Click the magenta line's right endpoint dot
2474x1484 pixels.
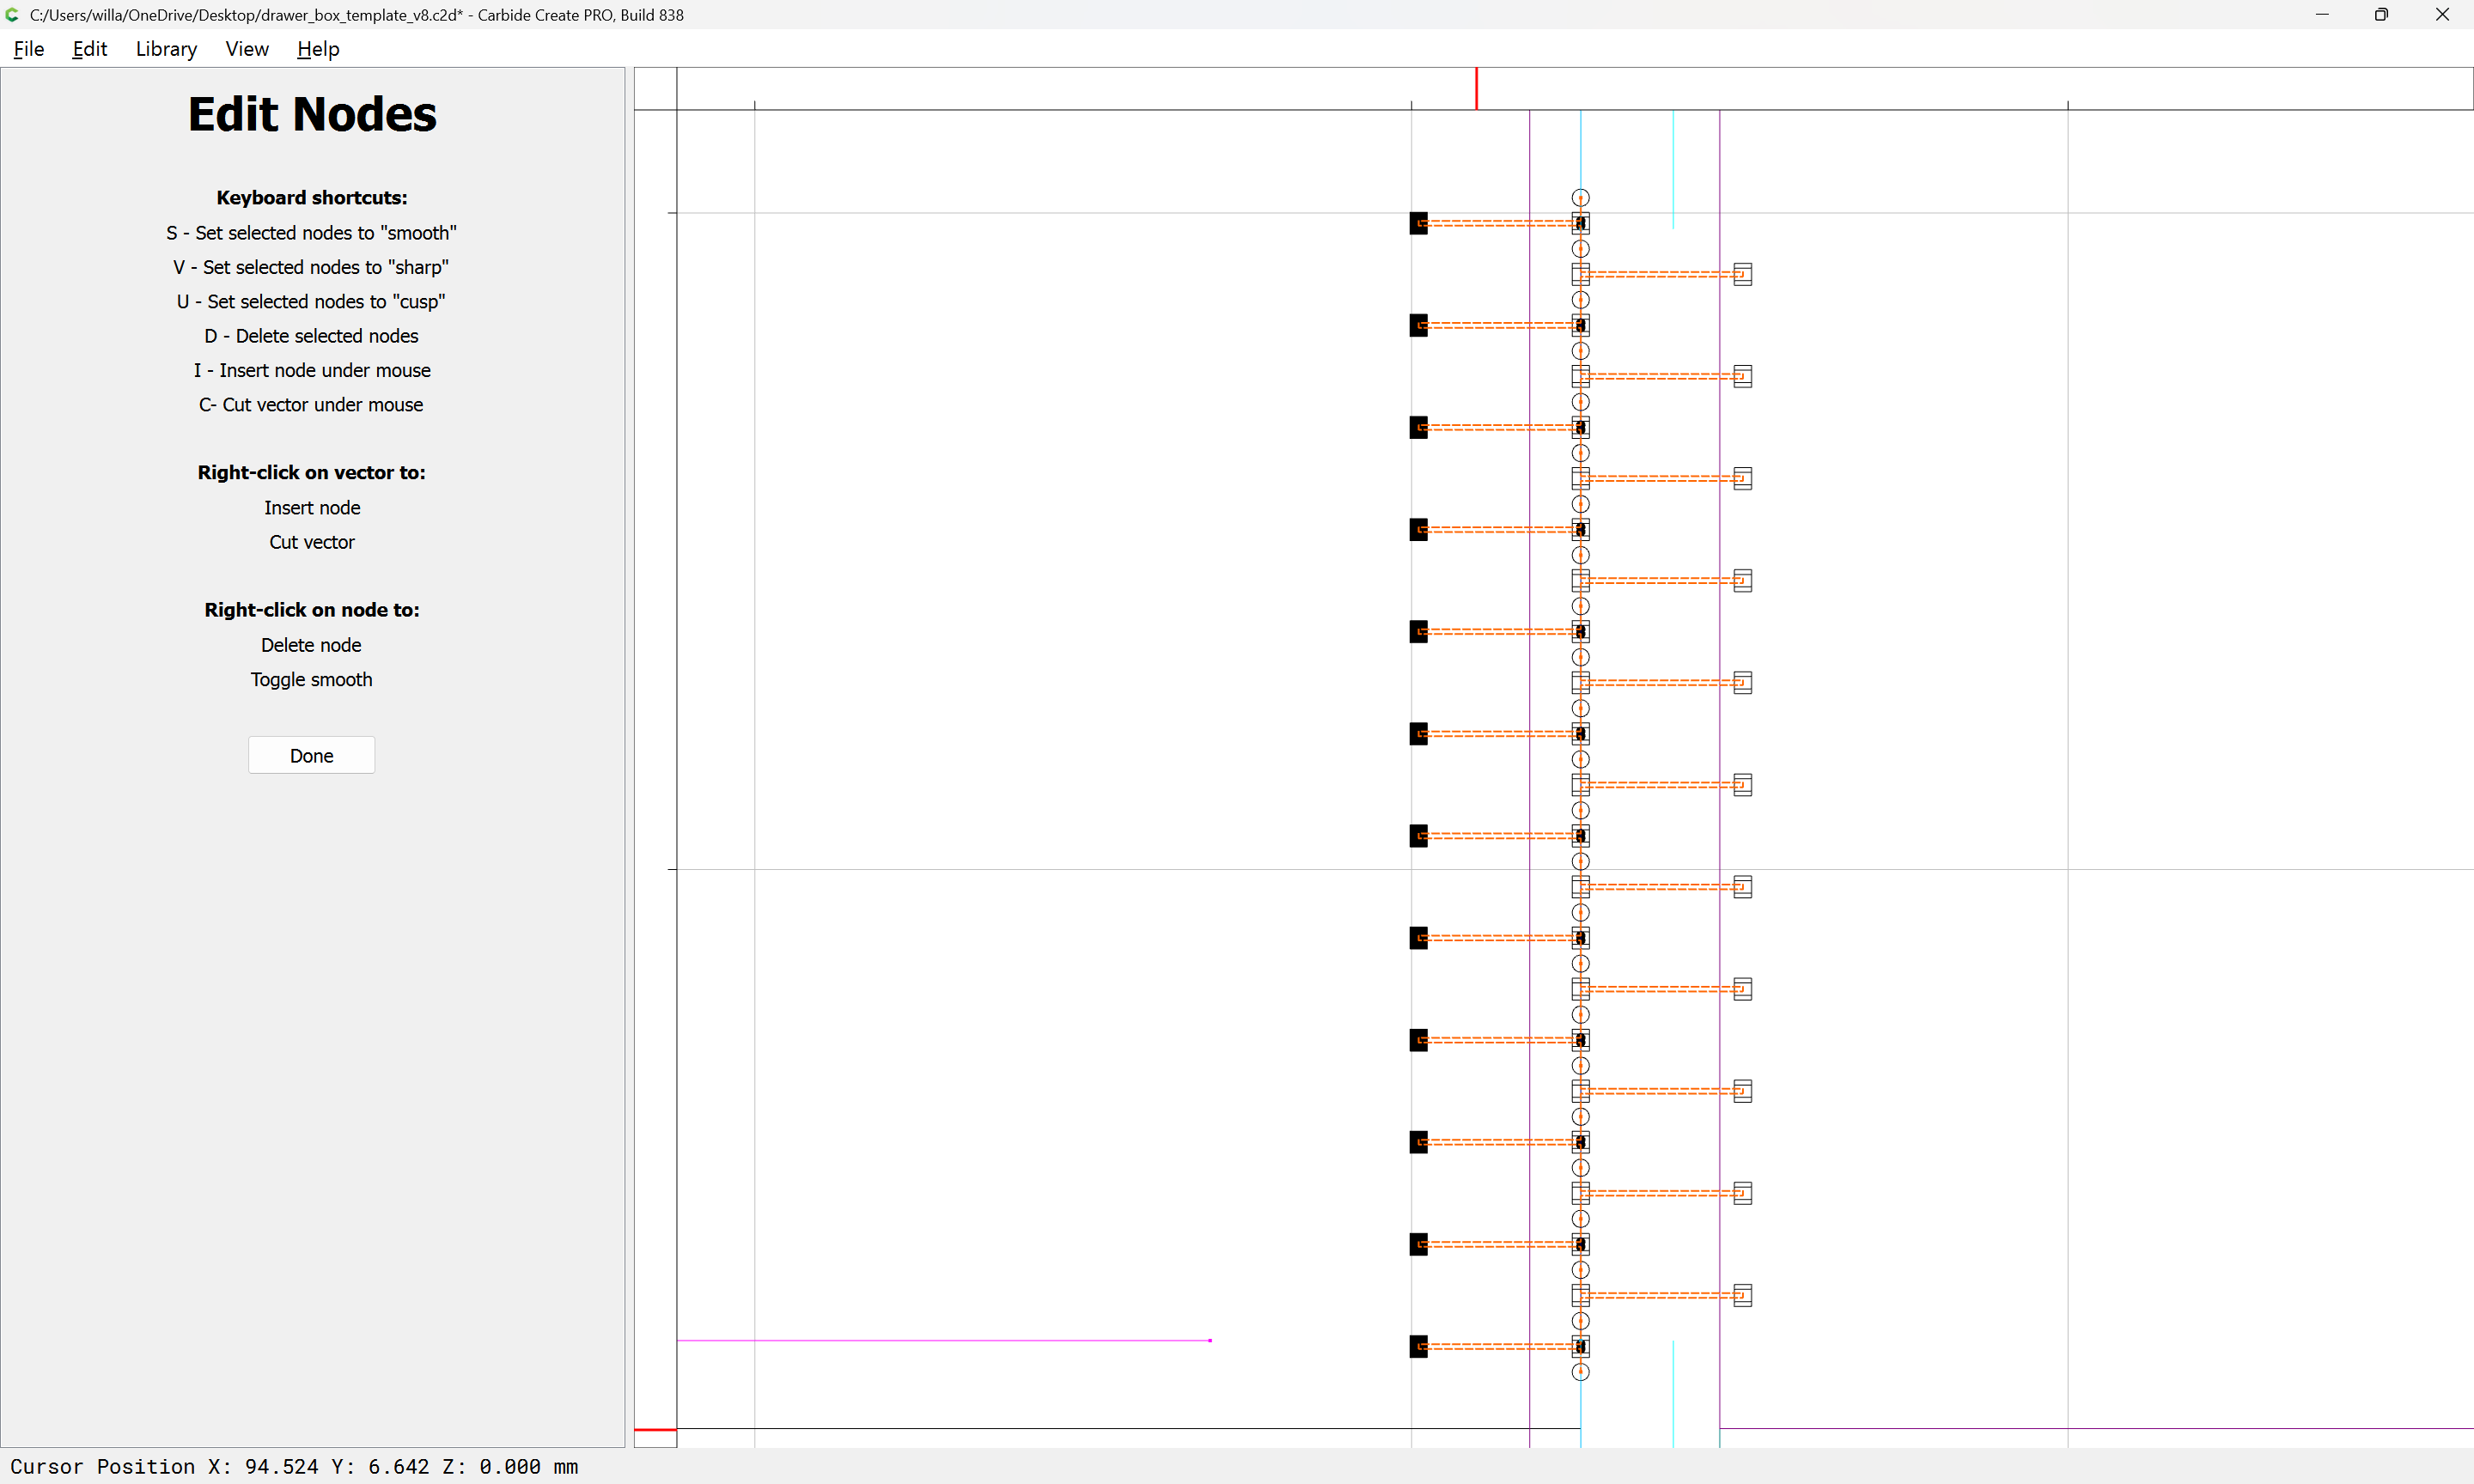pyautogui.click(x=1210, y=1340)
